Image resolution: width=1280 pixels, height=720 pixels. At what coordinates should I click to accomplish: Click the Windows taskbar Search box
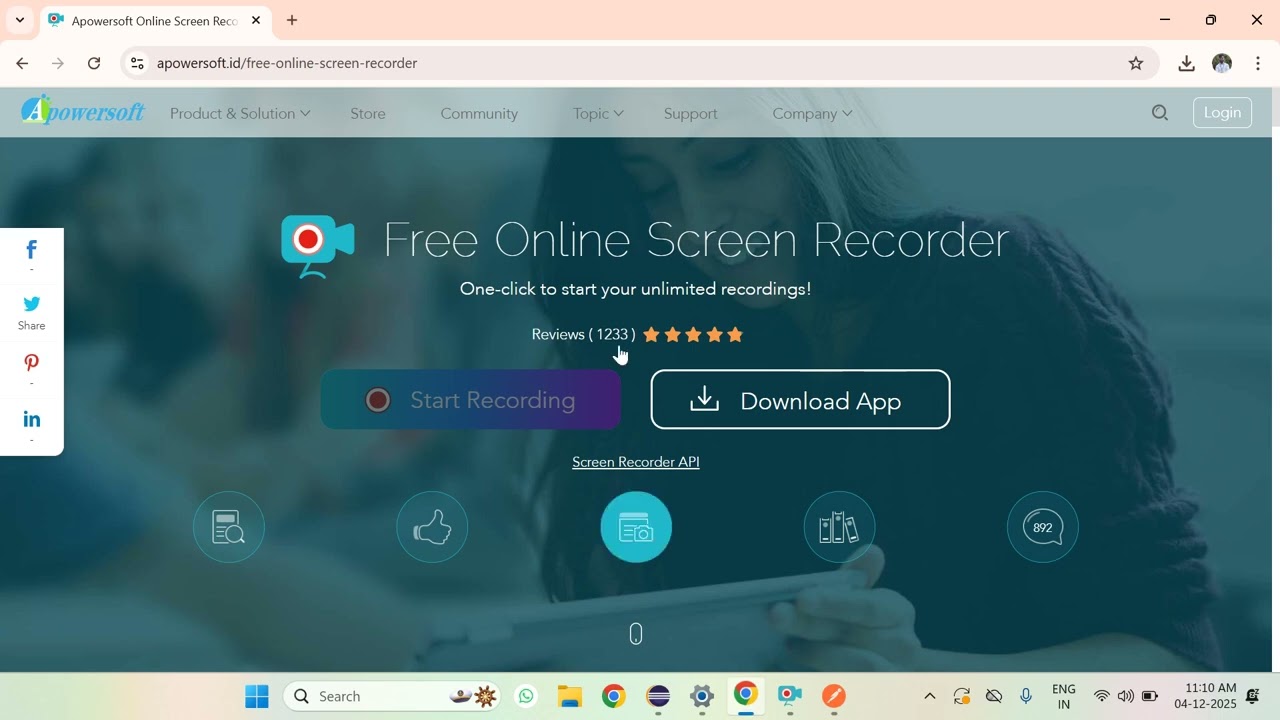coord(393,696)
